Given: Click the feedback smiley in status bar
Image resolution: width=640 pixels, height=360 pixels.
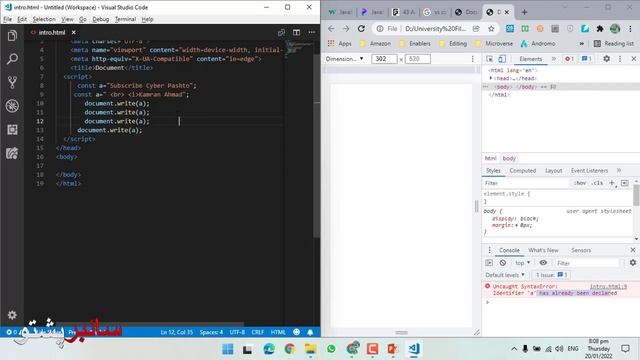Looking at the screenshot, I should pyautogui.click(x=297, y=332).
